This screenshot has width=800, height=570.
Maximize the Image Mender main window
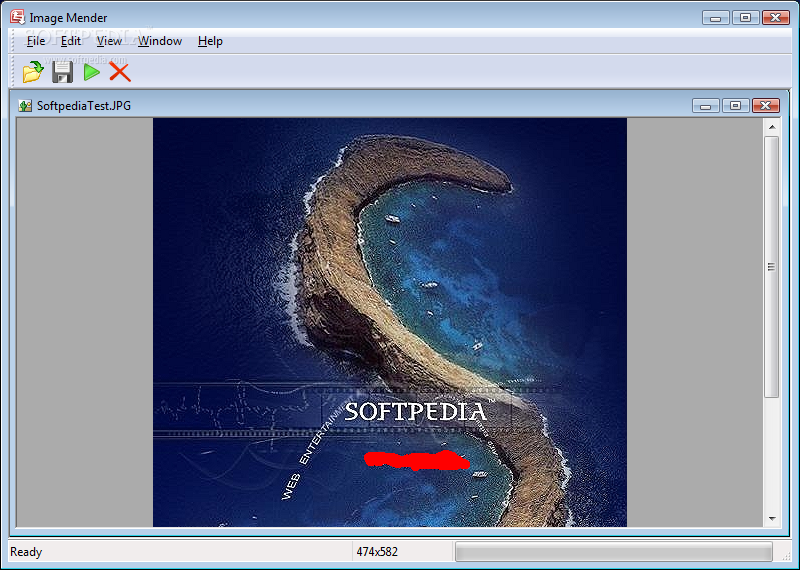[x=745, y=17]
